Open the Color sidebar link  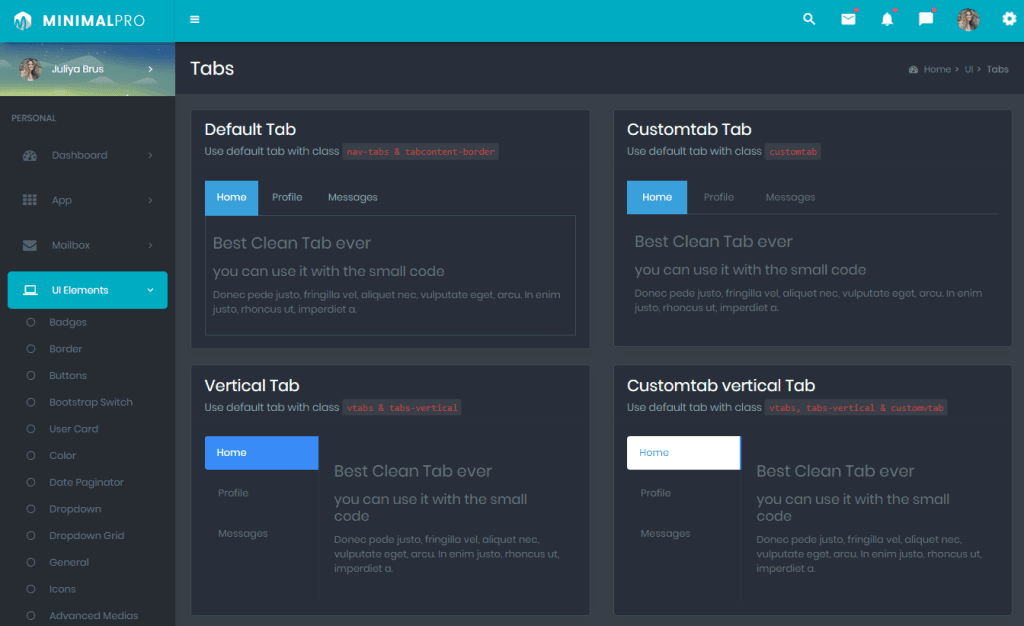(63, 456)
